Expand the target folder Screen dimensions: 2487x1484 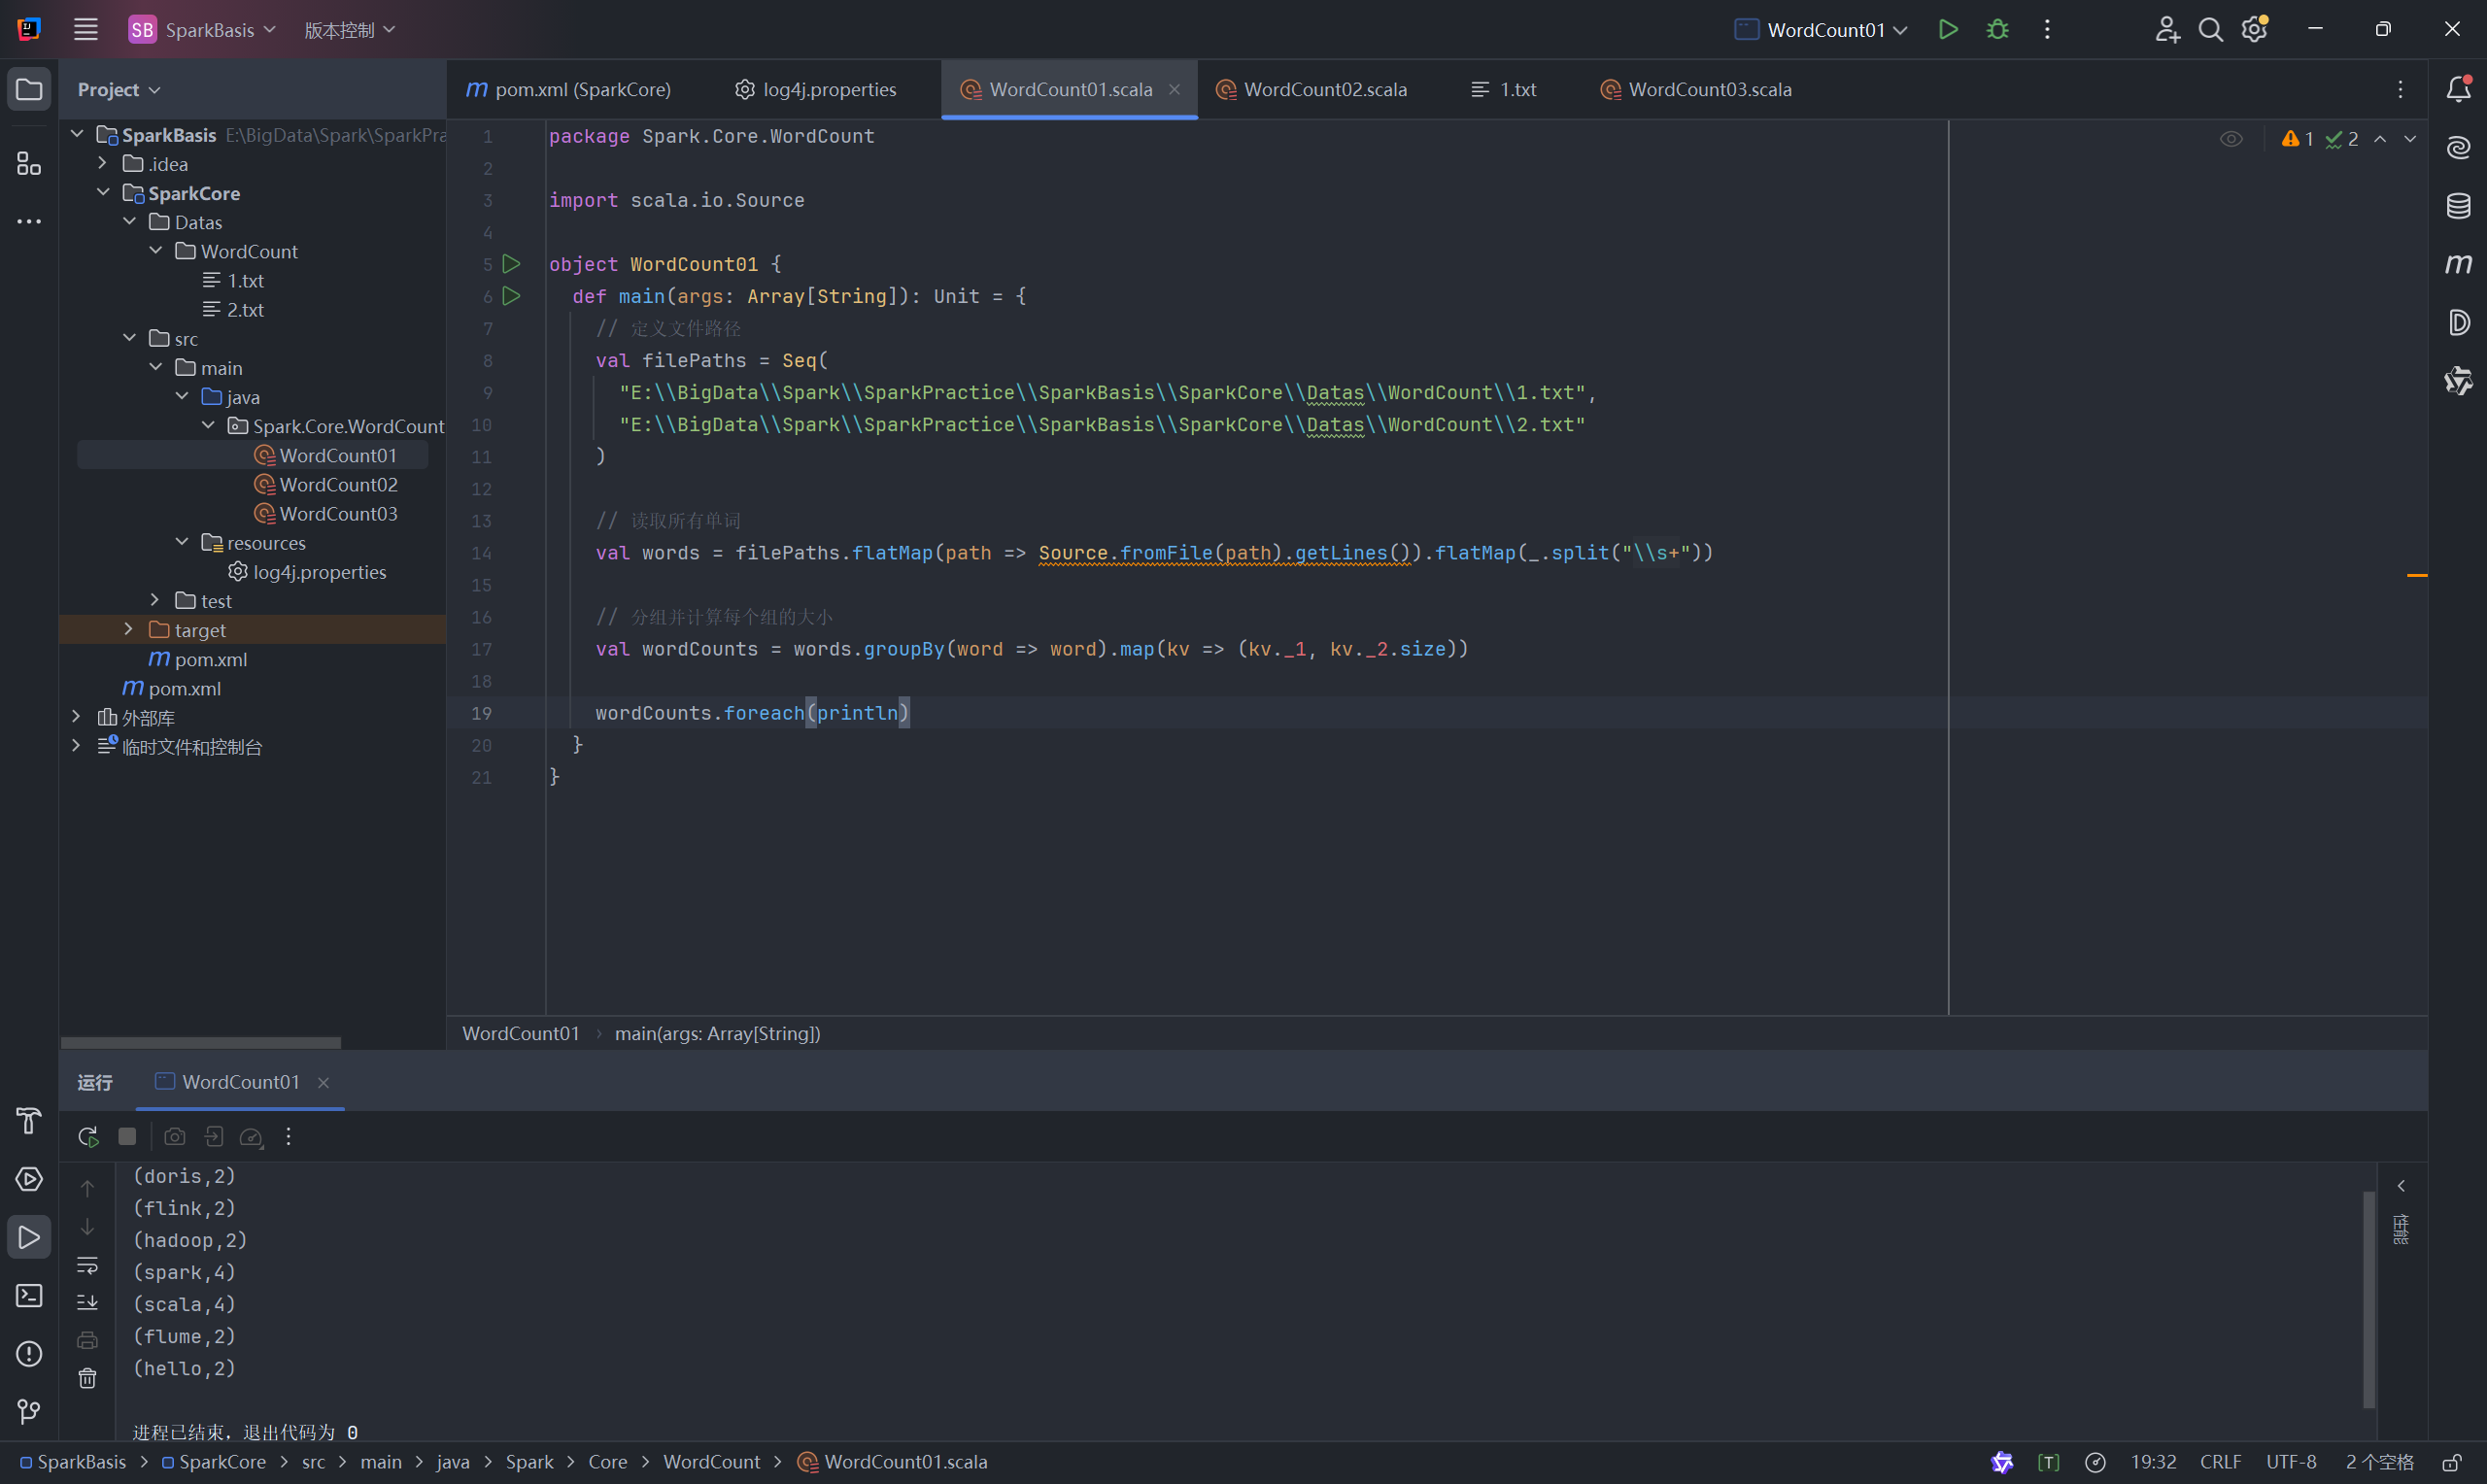[128, 630]
